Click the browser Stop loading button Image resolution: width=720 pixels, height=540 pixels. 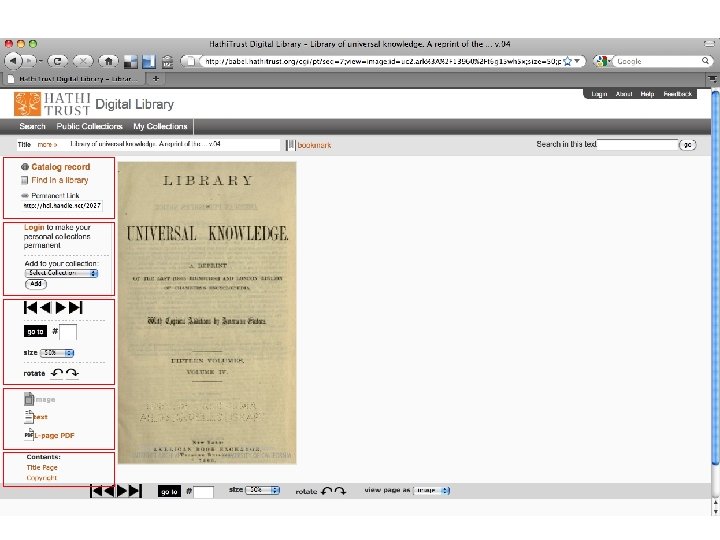pos(83,61)
